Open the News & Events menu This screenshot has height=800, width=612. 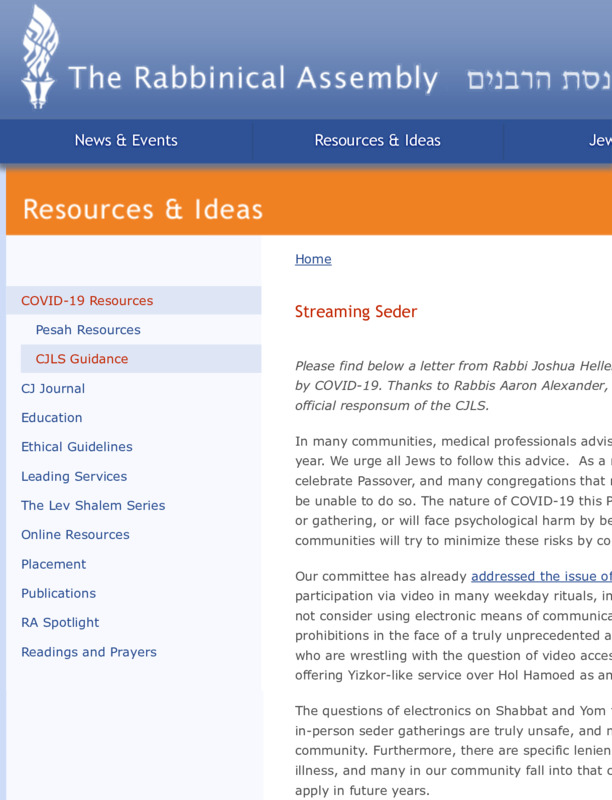(x=126, y=140)
